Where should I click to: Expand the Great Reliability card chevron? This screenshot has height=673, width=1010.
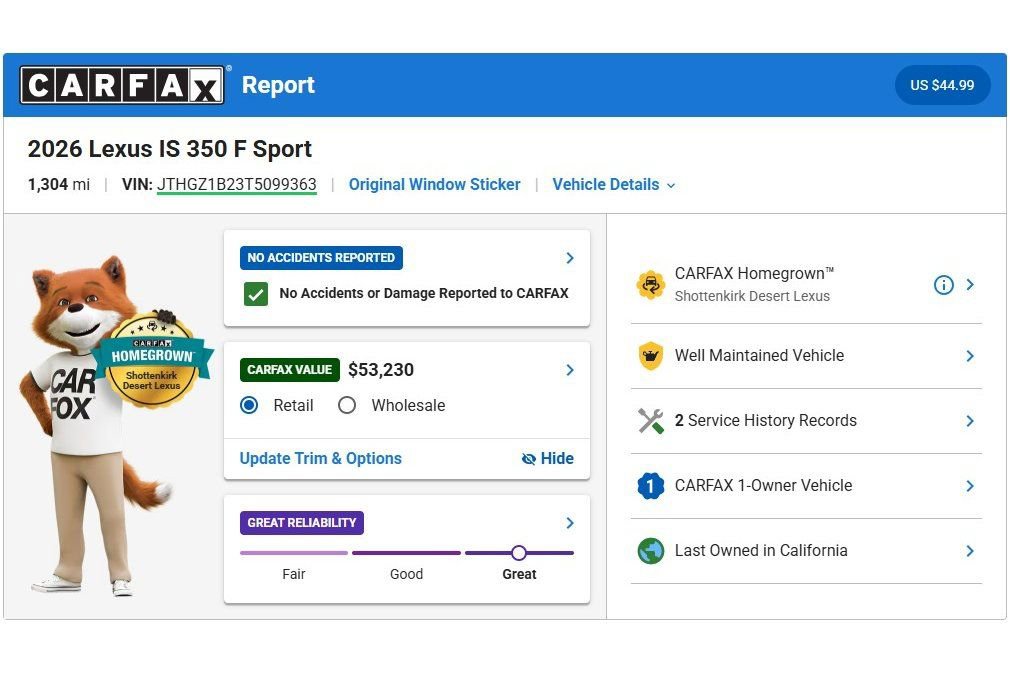tap(570, 523)
